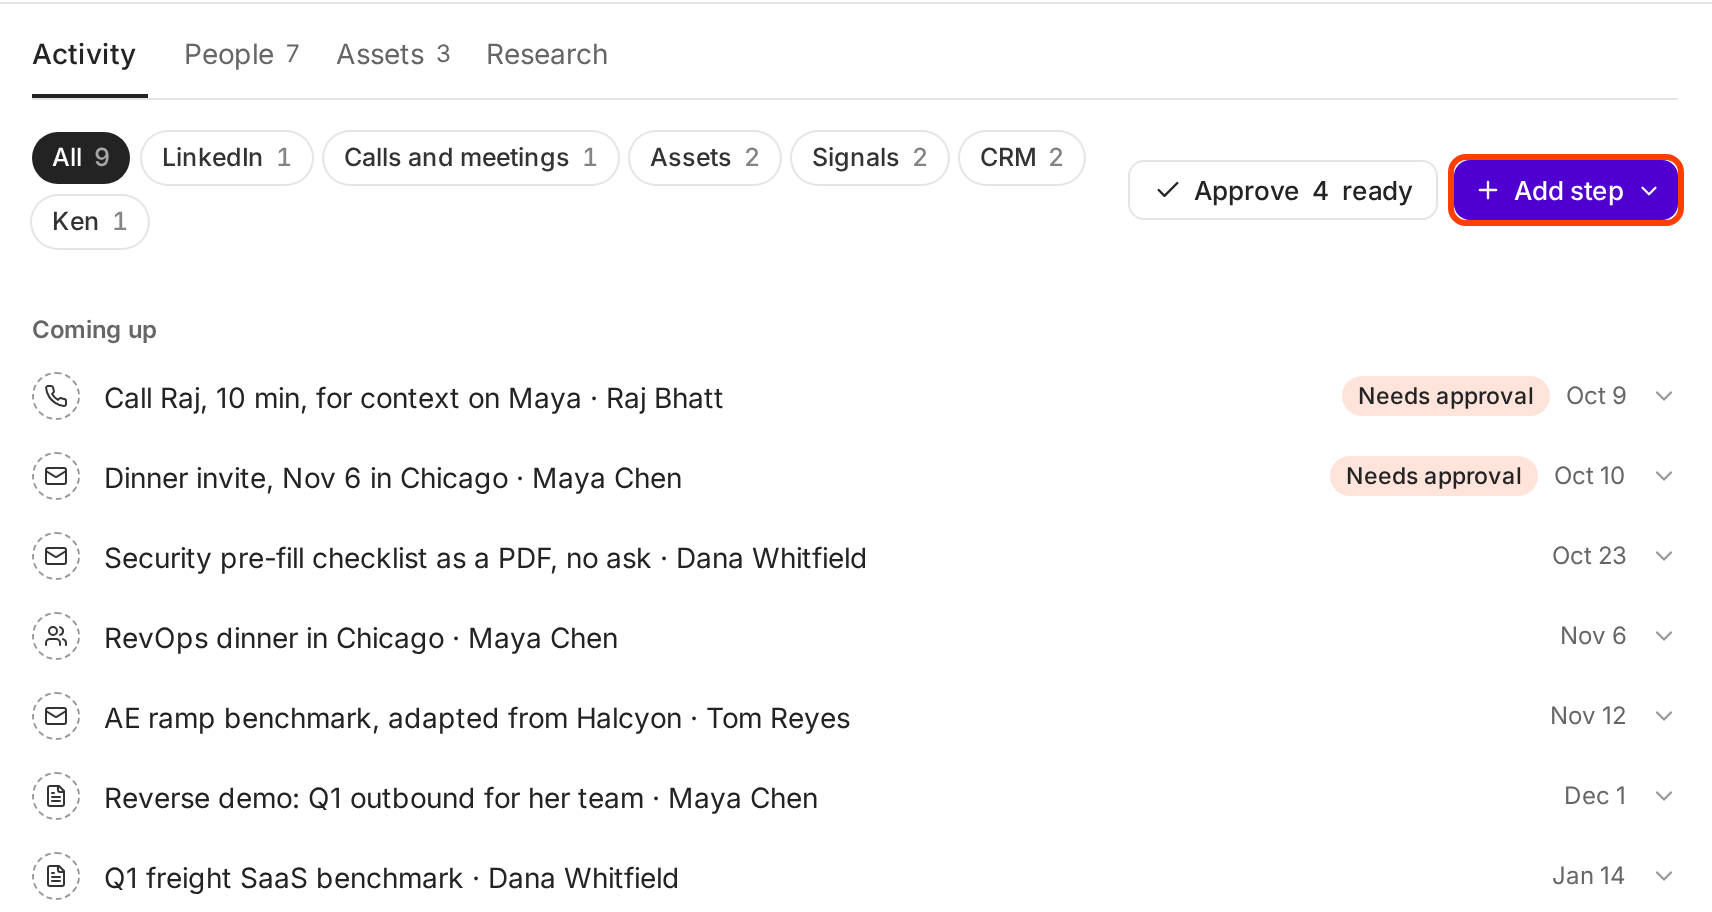Expand the RevOps dinner row dated Nov 6
1712x912 pixels.
pyautogui.click(x=1664, y=637)
